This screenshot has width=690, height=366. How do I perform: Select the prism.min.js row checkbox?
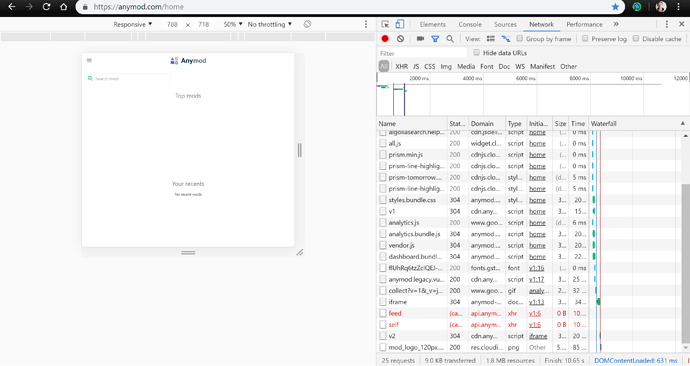tap(383, 155)
